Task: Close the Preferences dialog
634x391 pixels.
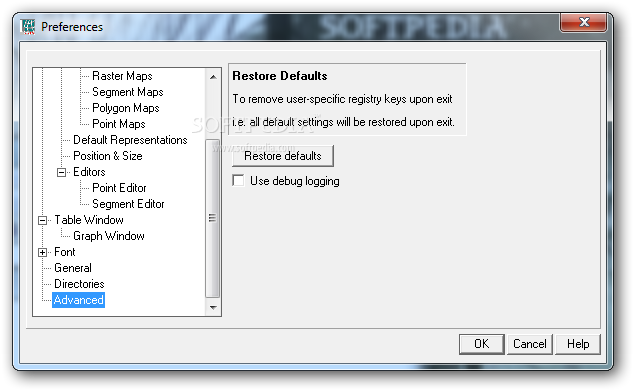Action: tap(583, 22)
